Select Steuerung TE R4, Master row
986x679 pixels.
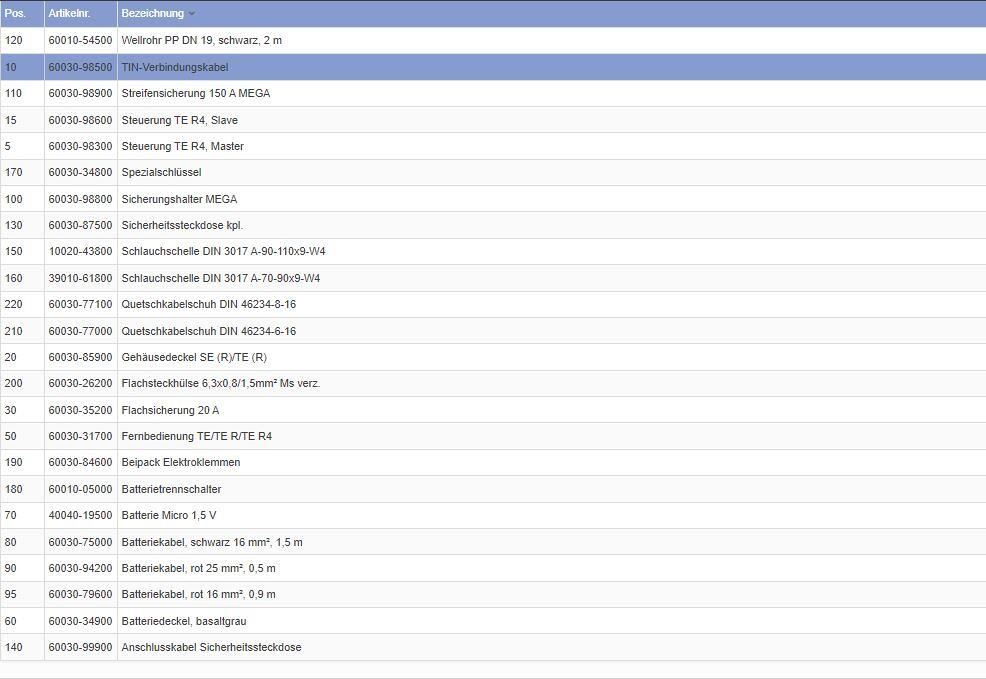point(182,146)
